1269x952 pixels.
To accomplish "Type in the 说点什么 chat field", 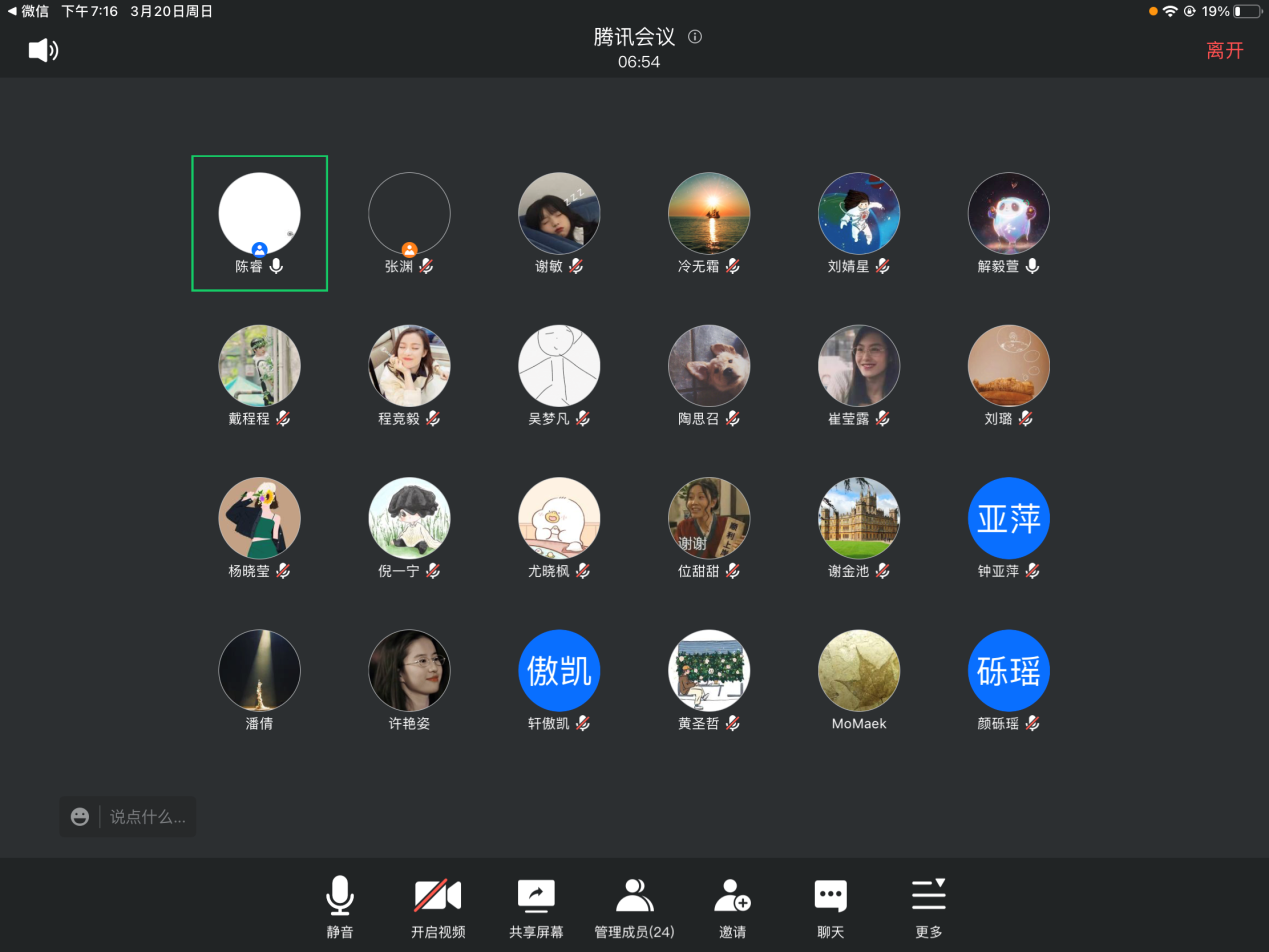I will pyautogui.click(x=147, y=817).
